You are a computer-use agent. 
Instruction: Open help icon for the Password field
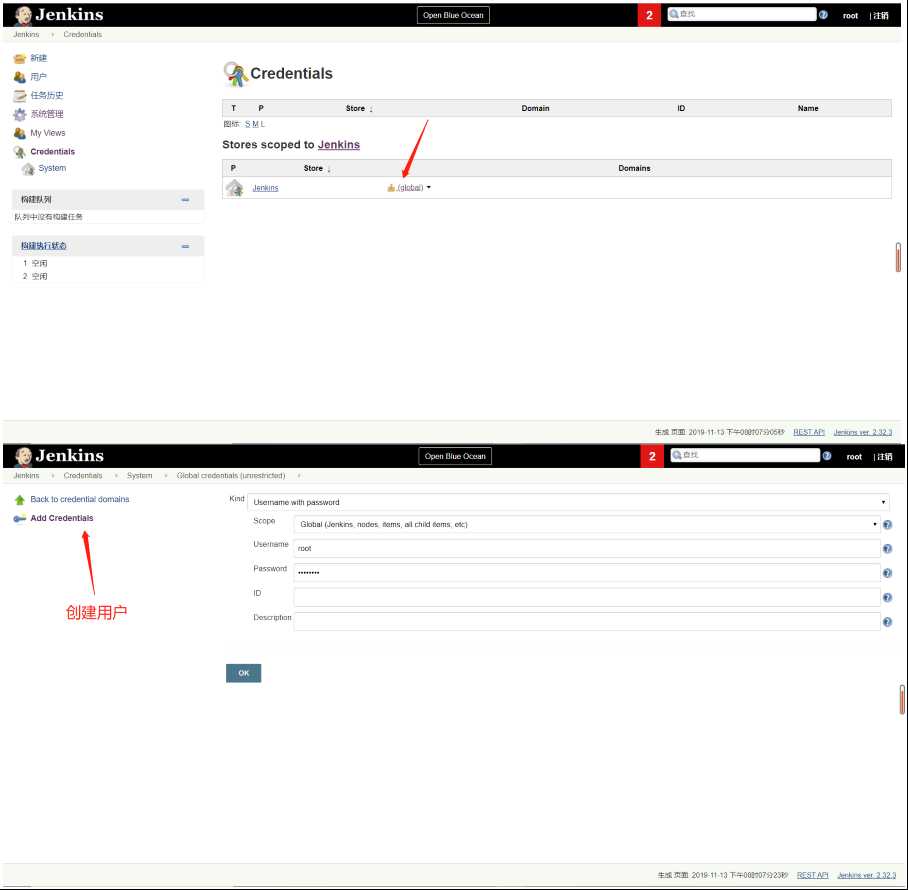point(887,573)
